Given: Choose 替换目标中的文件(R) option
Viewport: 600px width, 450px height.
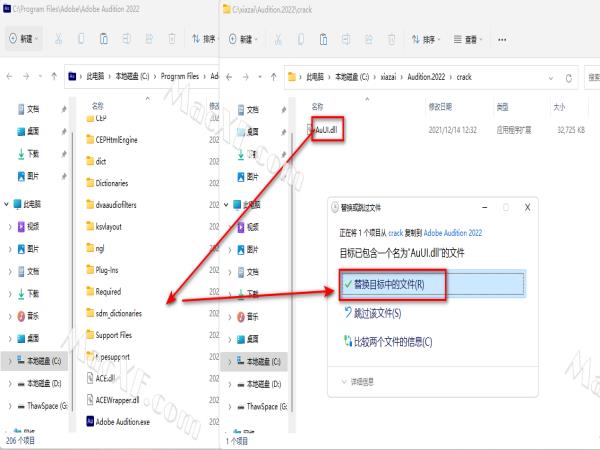Looking at the screenshot, I should [x=385, y=285].
